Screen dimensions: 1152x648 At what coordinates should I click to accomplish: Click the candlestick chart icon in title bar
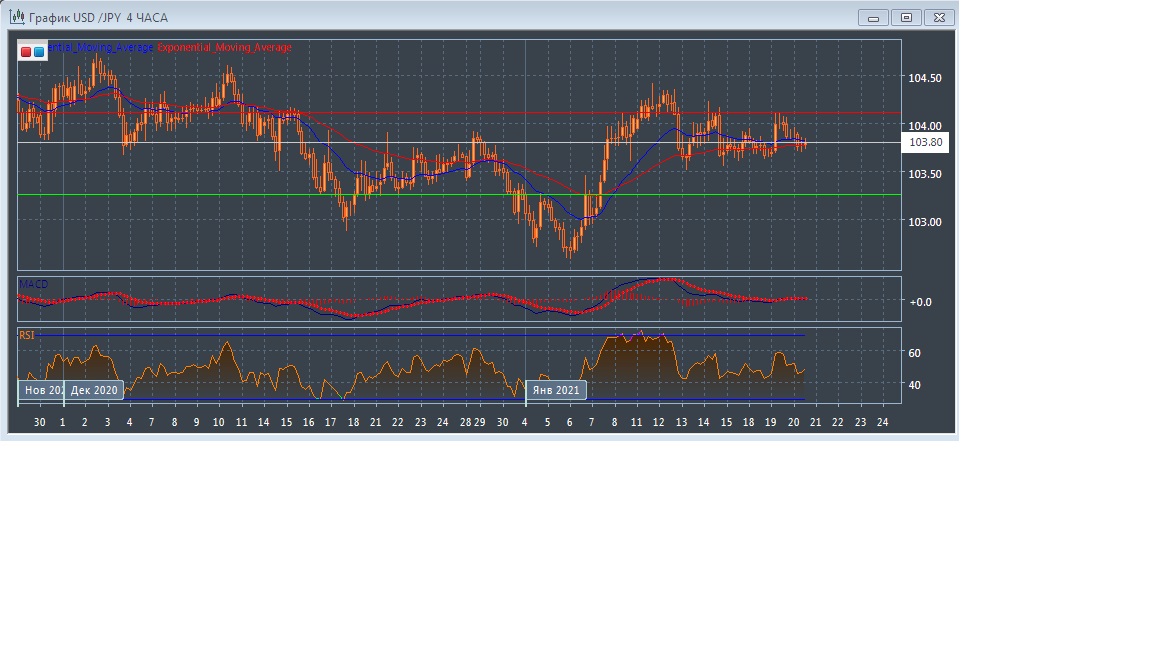pyautogui.click(x=16, y=17)
